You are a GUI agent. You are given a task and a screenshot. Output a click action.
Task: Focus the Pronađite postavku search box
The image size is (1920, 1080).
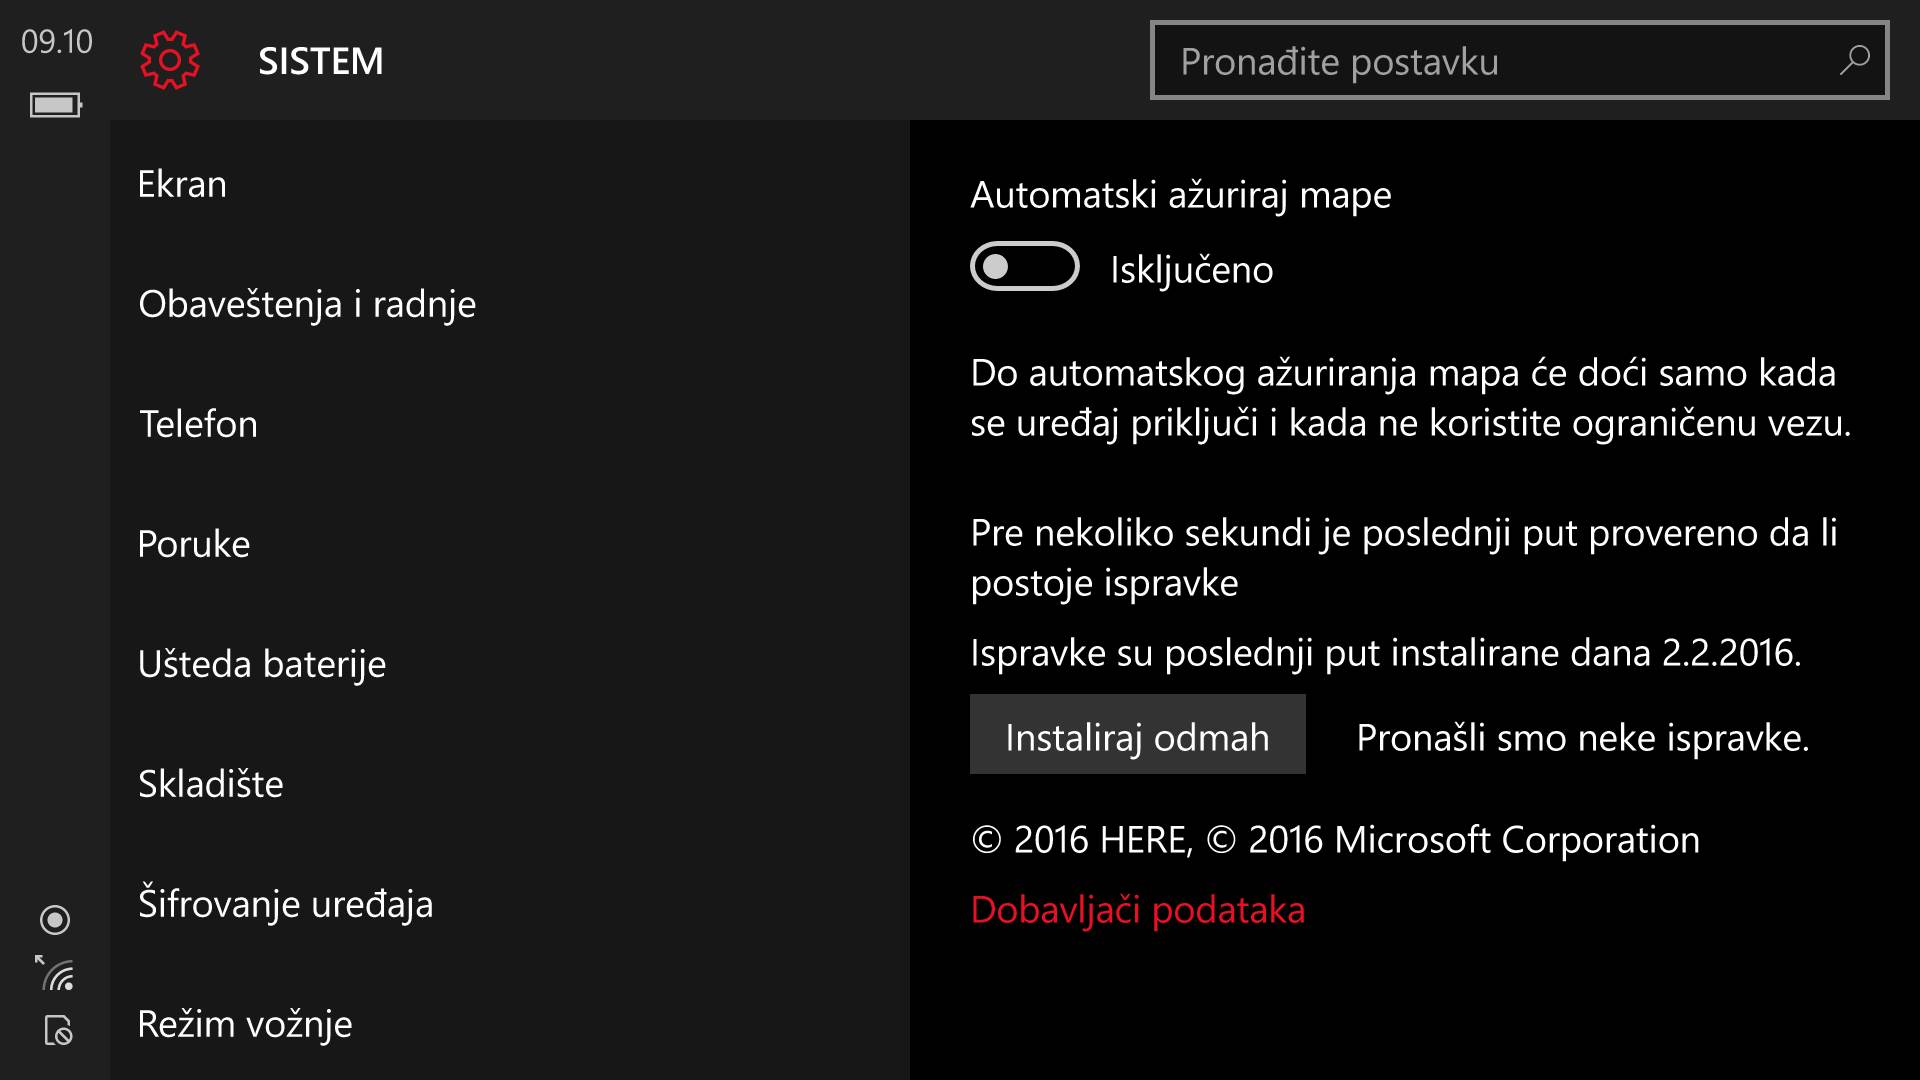tap(1500, 61)
